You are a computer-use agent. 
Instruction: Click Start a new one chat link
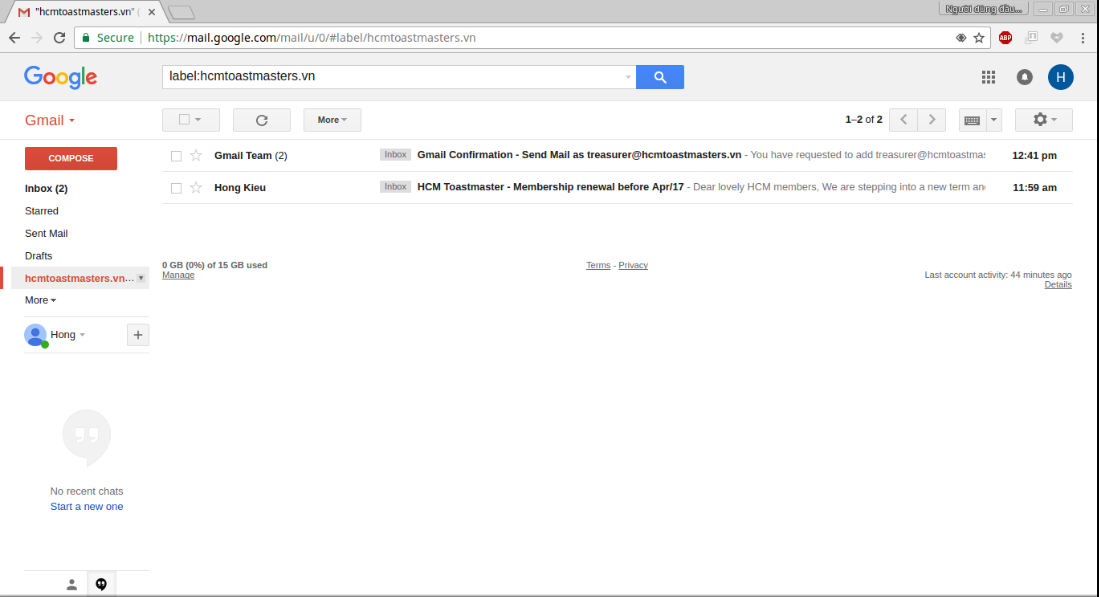(87, 507)
